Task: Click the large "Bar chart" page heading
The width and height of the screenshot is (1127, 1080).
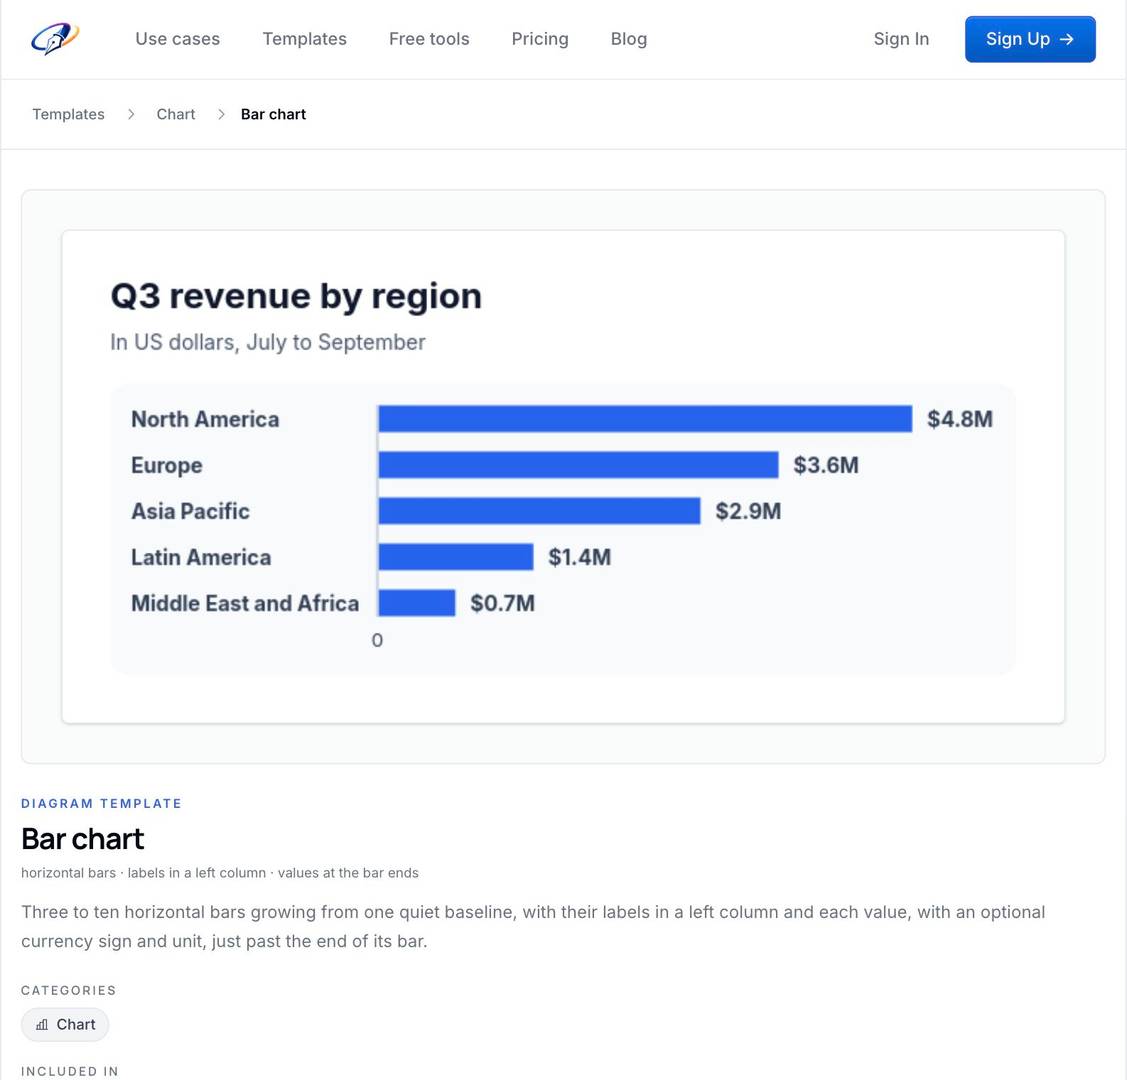Action: (x=83, y=839)
